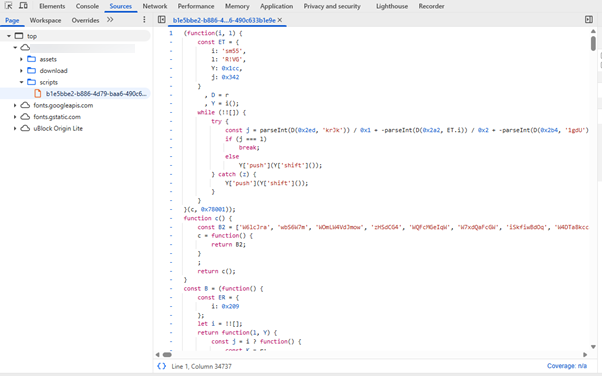
Task: Expand the uBlock Origin Lite node
Action: tap(15, 128)
